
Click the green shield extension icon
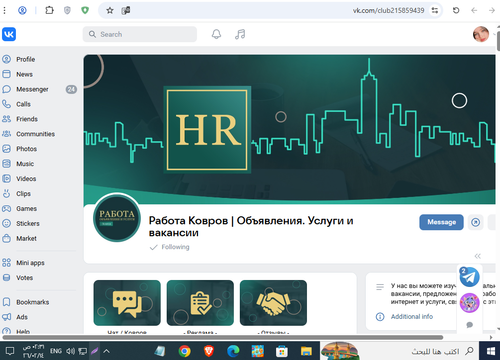[85, 10]
